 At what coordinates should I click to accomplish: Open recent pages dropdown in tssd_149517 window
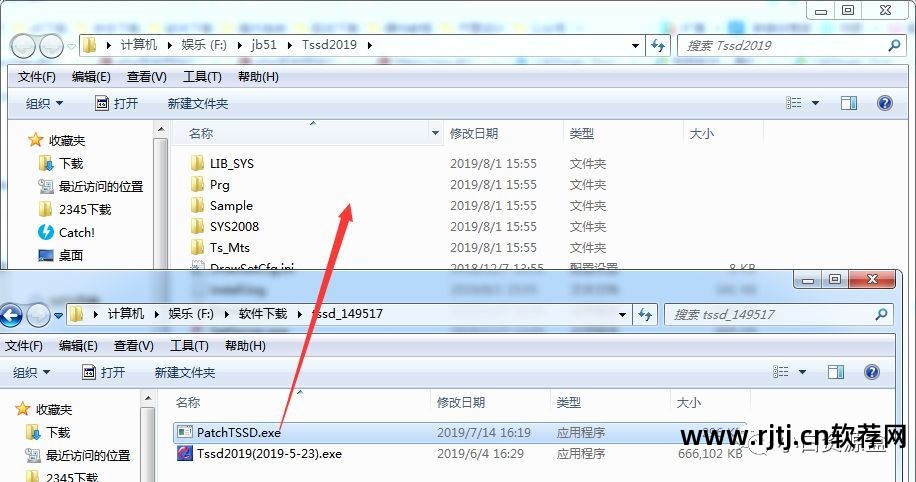pos(58,315)
